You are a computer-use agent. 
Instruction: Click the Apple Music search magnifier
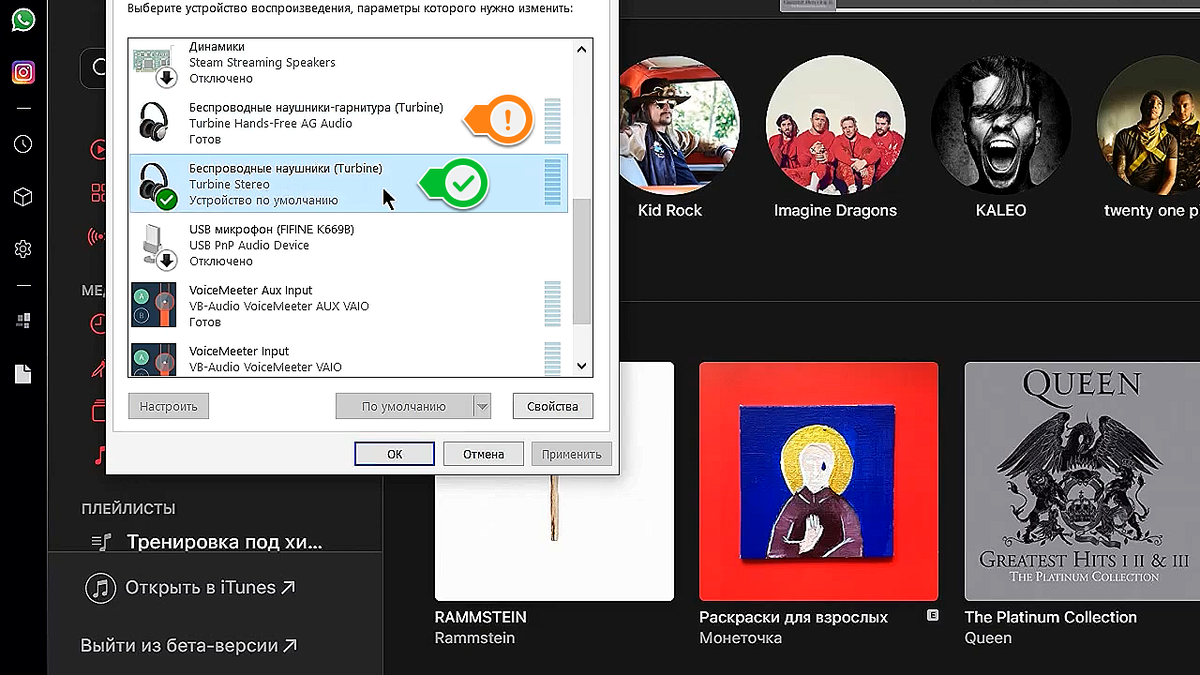98,67
